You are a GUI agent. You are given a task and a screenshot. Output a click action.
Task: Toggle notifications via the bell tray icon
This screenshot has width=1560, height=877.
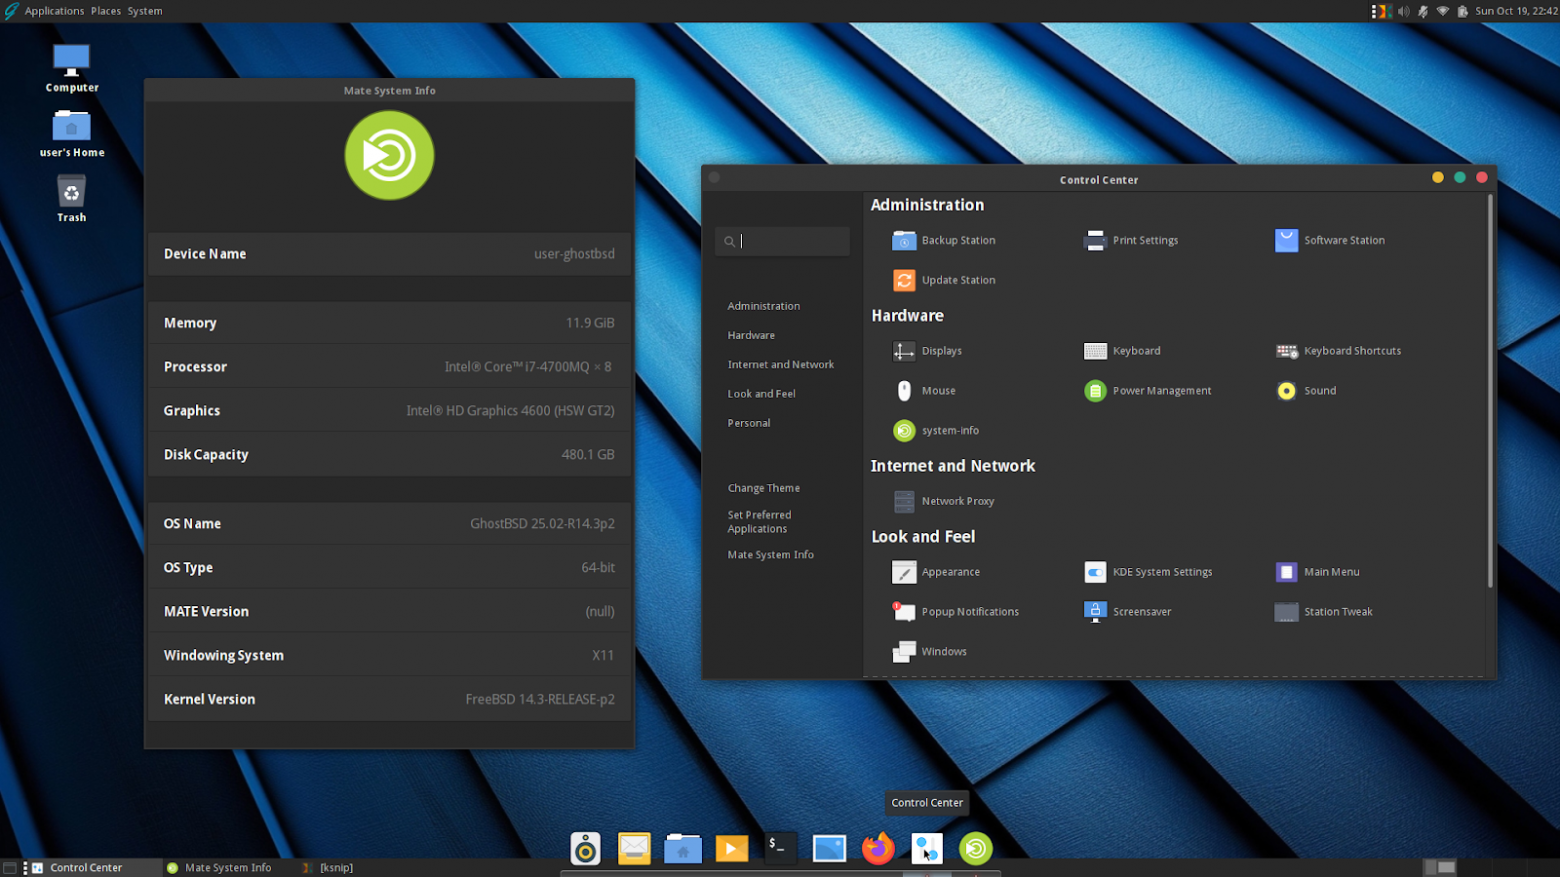tap(1423, 11)
